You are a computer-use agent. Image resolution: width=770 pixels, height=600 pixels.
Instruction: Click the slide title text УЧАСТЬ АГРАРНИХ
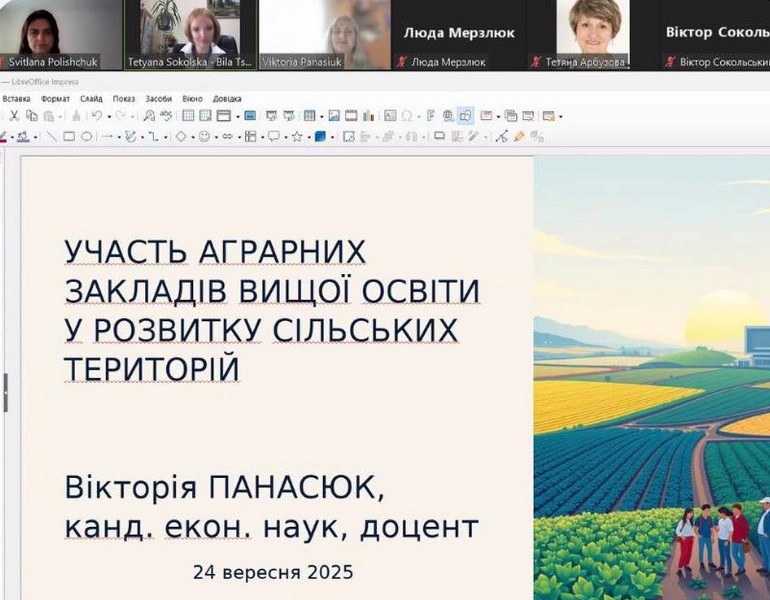215,252
